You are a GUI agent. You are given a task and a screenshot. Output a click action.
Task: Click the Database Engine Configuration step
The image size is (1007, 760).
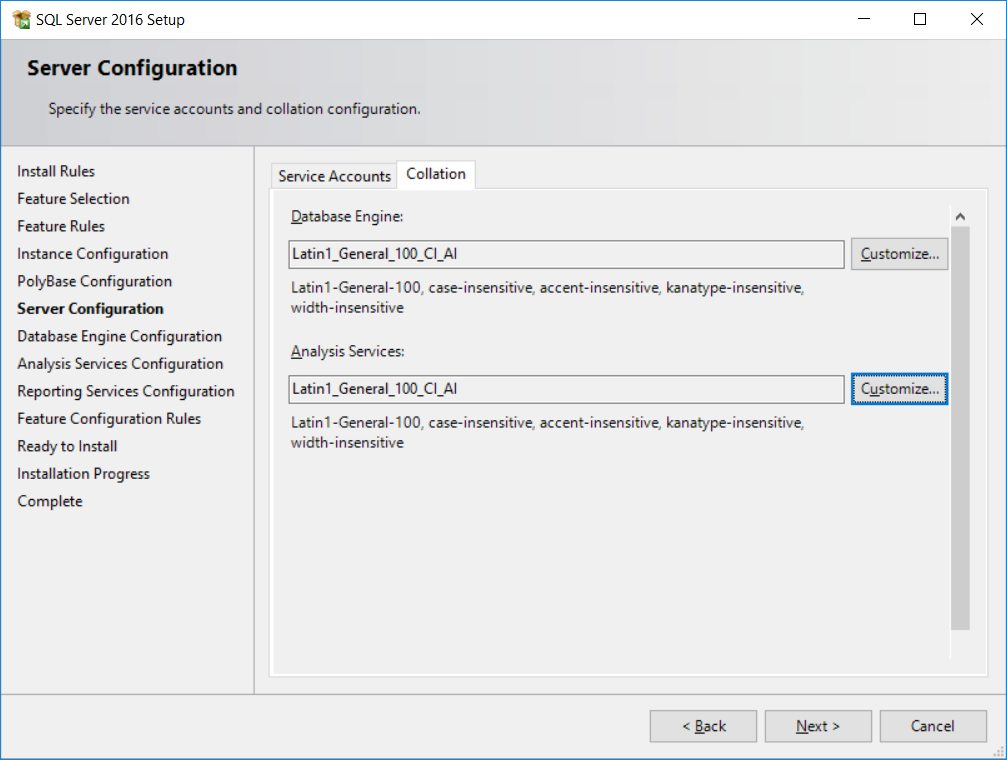click(119, 337)
